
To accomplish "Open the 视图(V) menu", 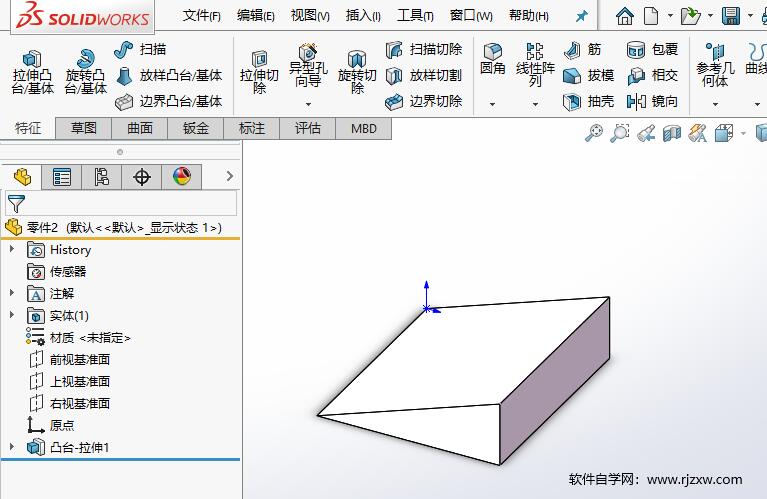I will [310, 16].
